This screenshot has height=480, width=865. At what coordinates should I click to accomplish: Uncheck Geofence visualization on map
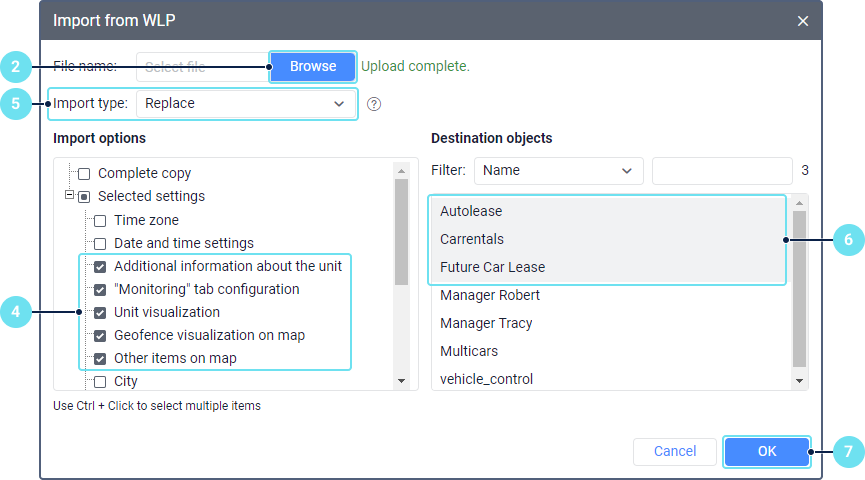[x=100, y=336]
